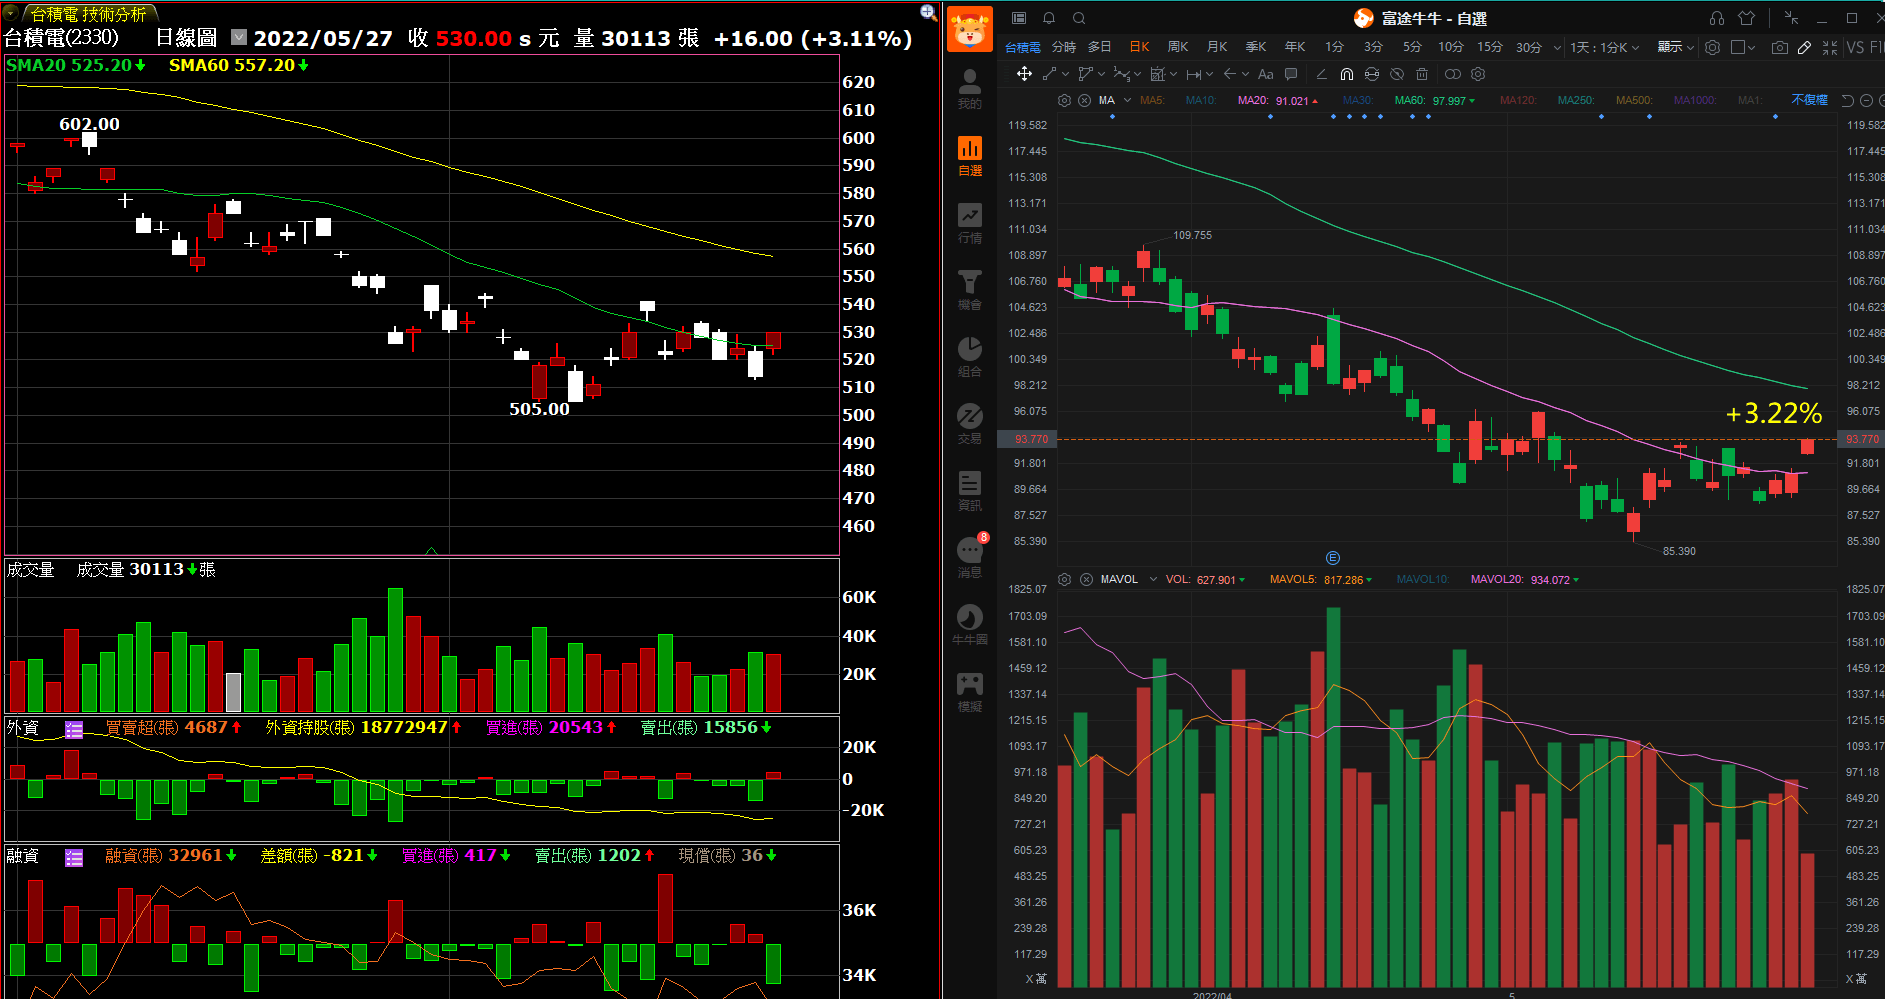Open the chart layout square dropdown
This screenshot has height=999, width=1885.
[1743, 47]
